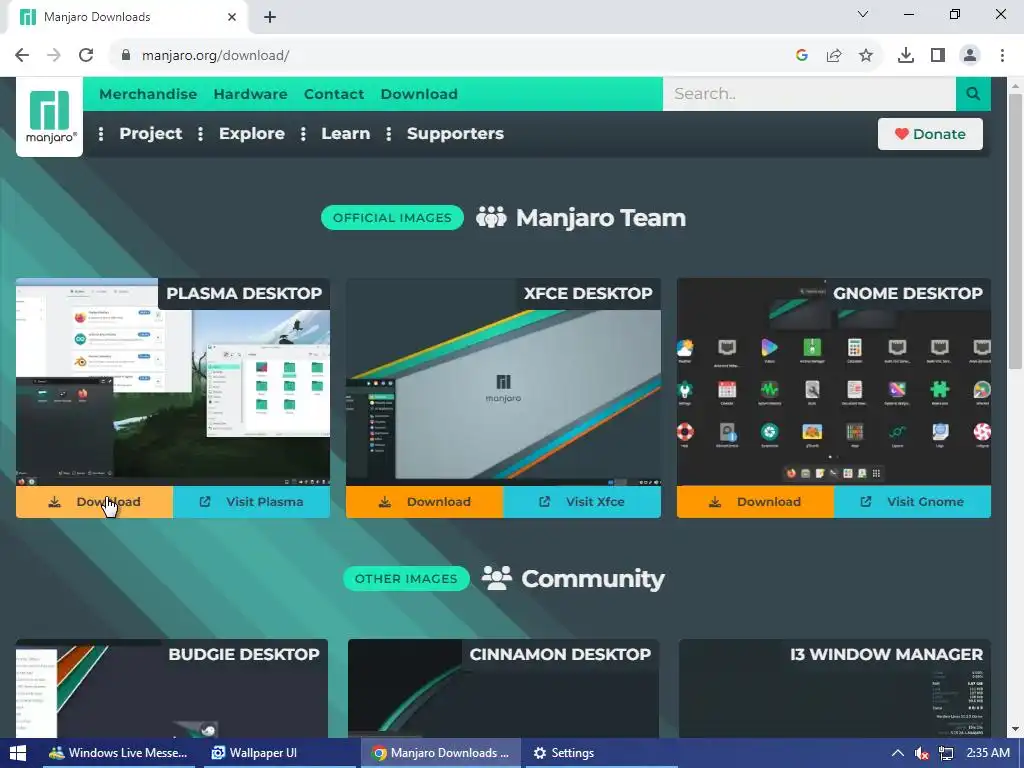Expand the Explore menu

(x=251, y=133)
